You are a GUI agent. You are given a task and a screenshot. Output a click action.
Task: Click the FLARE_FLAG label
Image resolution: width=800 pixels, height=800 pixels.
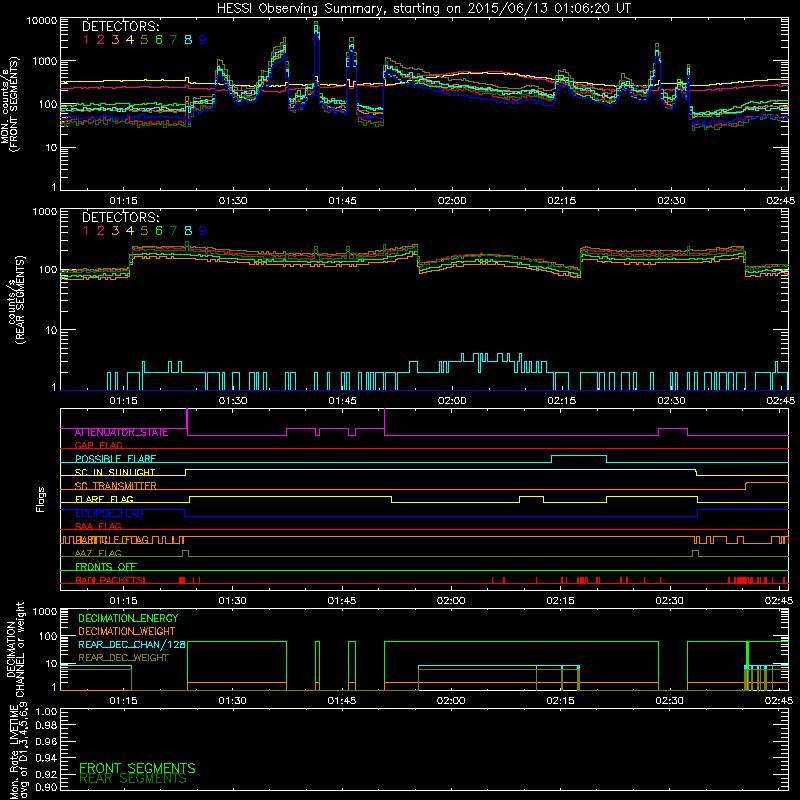tap(104, 499)
